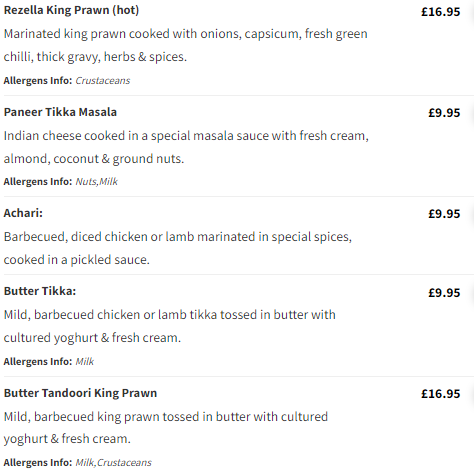Click the £9.95 price beside Achari
Viewport: 474px width, 472px height.
pyautogui.click(x=444, y=214)
